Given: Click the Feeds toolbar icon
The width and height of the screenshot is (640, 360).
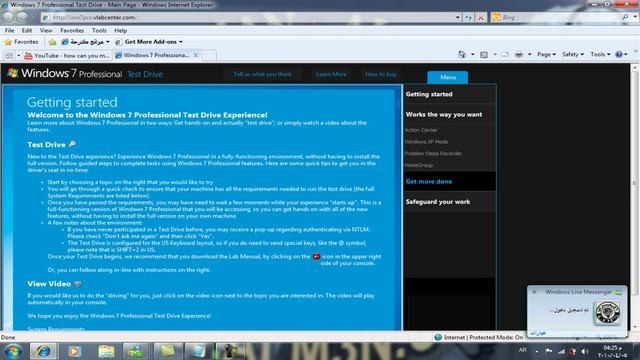Looking at the screenshot, I should (x=484, y=55).
